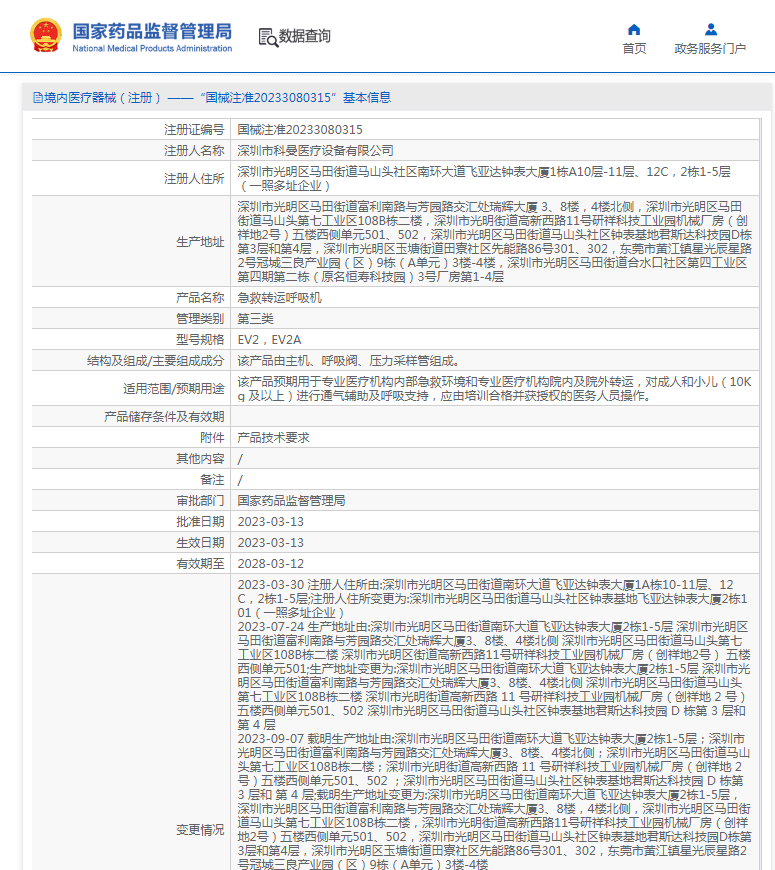
Task: Click the 政务服务门户 user icon
Action: (710, 29)
